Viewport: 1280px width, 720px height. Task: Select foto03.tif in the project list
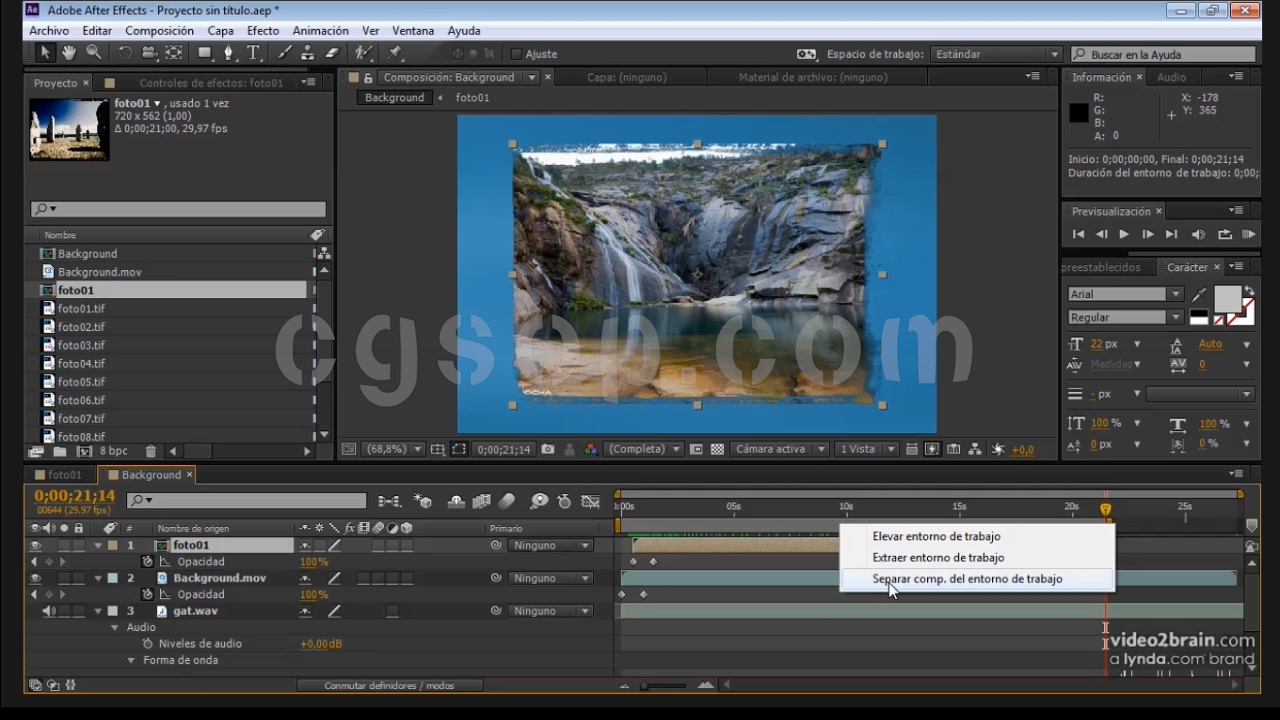[81, 345]
